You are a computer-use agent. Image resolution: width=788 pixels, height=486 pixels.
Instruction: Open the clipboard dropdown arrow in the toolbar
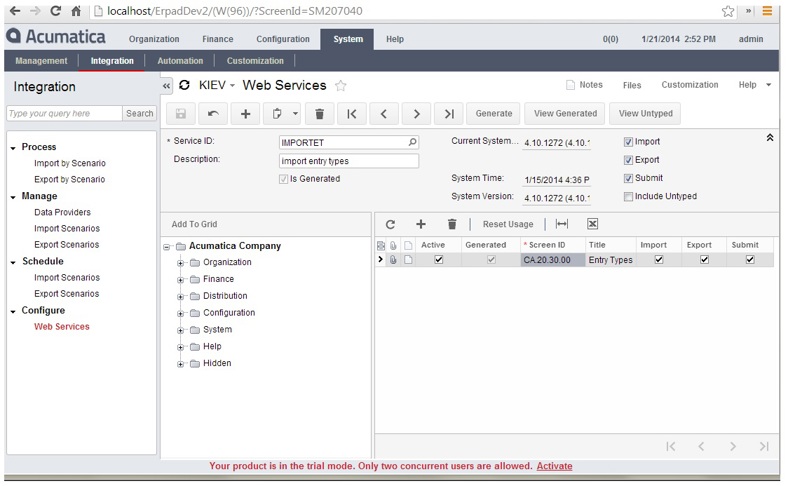tap(295, 114)
